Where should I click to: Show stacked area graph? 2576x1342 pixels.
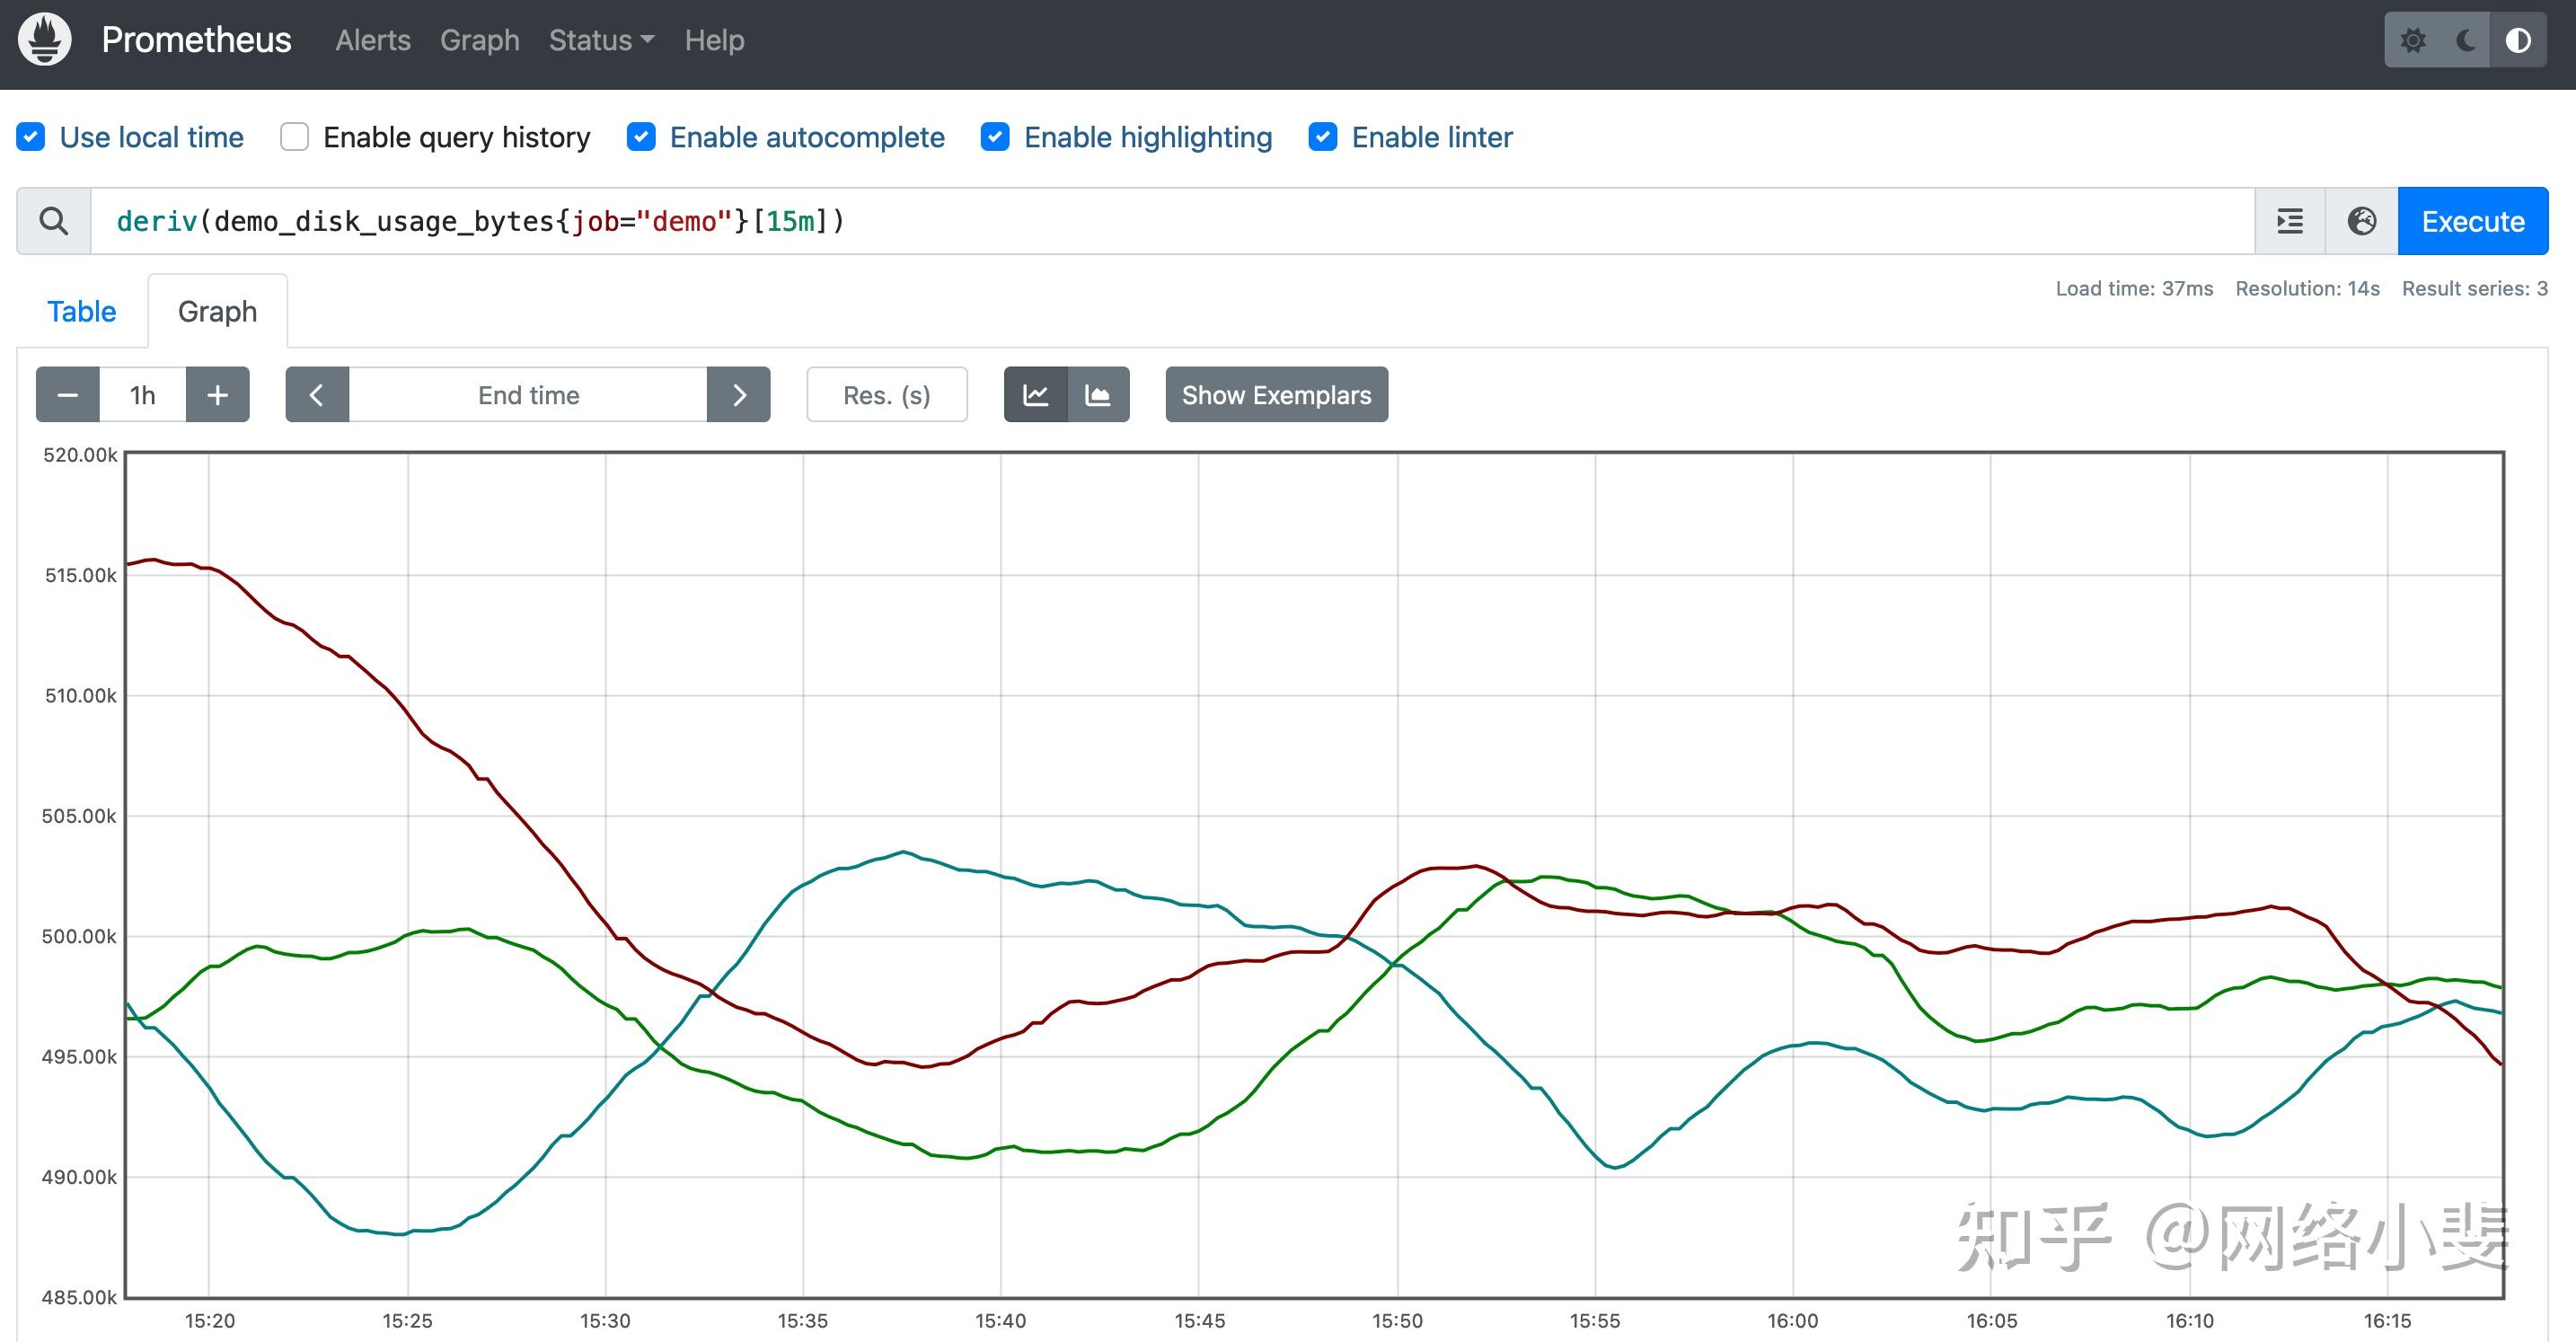pyautogui.click(x=1098, y=395)
